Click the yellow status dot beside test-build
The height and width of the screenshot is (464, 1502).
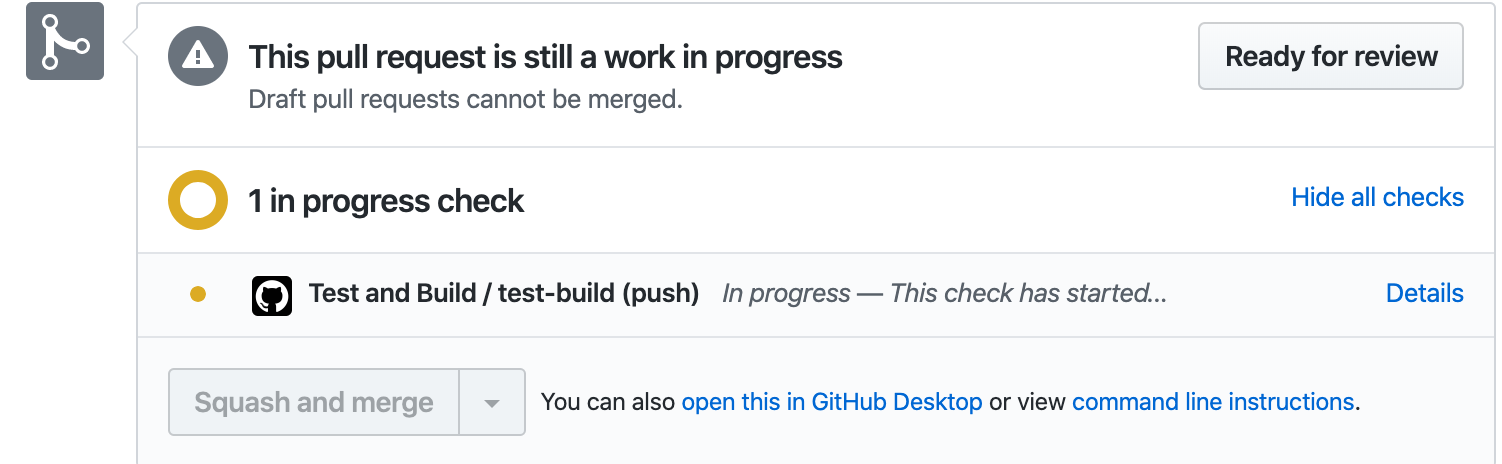coord(198,294)
